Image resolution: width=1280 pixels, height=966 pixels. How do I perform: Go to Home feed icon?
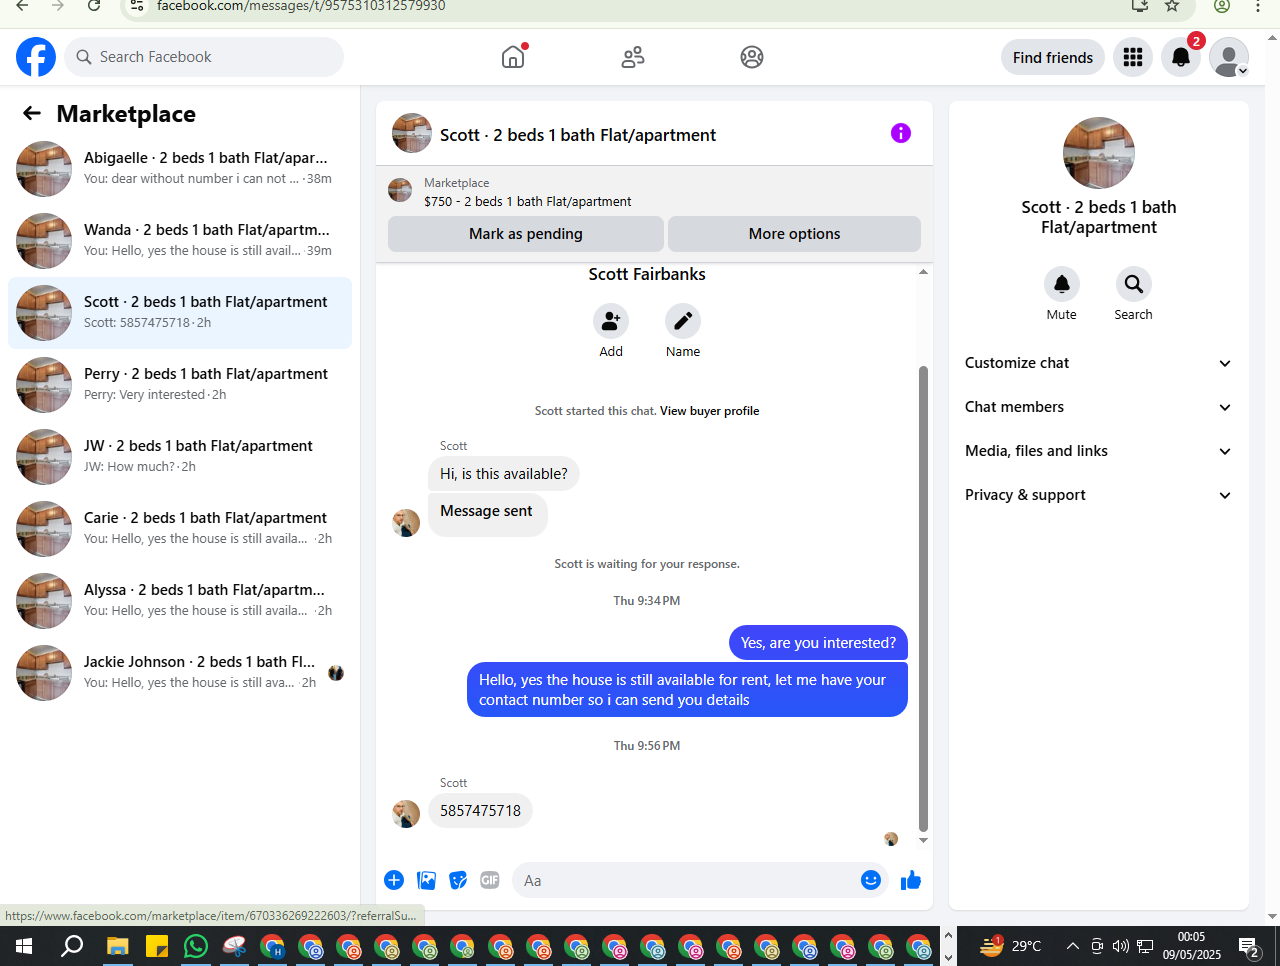pos(513,57)
